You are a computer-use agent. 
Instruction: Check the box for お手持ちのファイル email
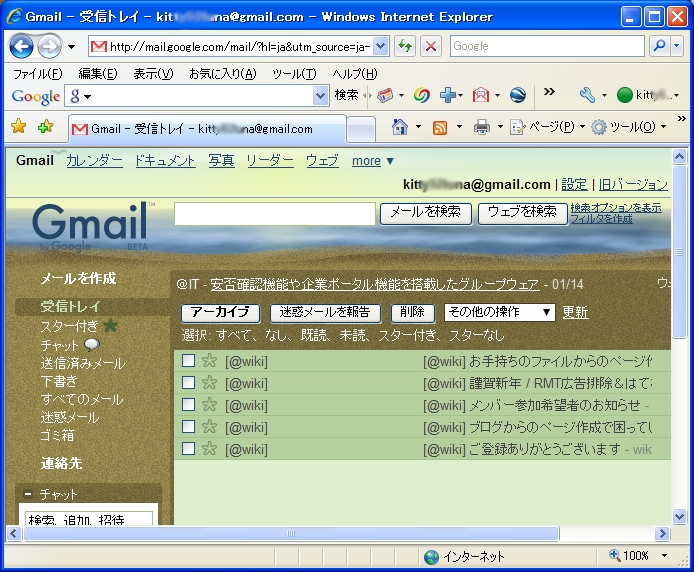click(x=189, y=361)
